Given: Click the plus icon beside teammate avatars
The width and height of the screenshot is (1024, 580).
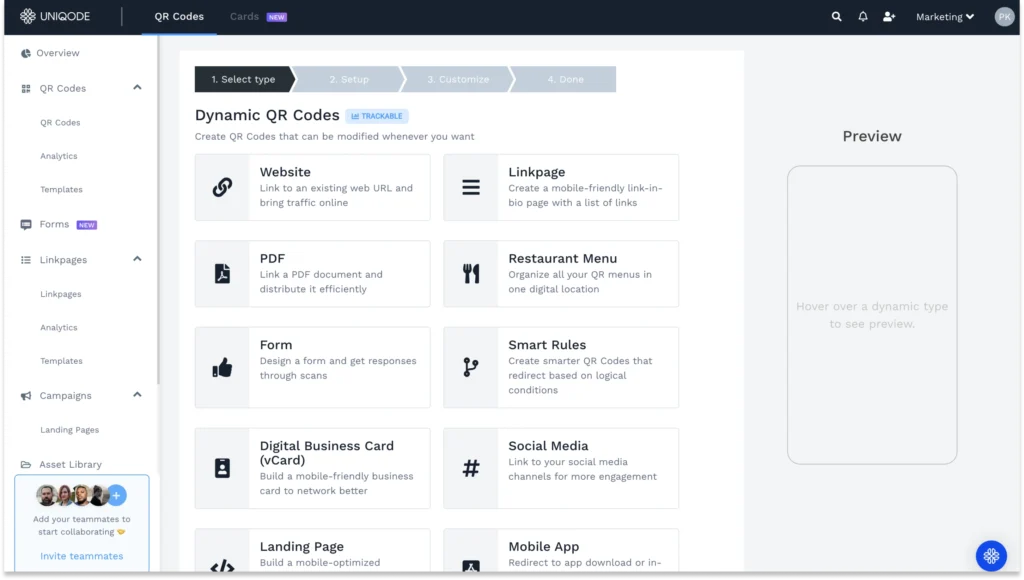Looking at the screenshot, I should (x=116, y=496).
